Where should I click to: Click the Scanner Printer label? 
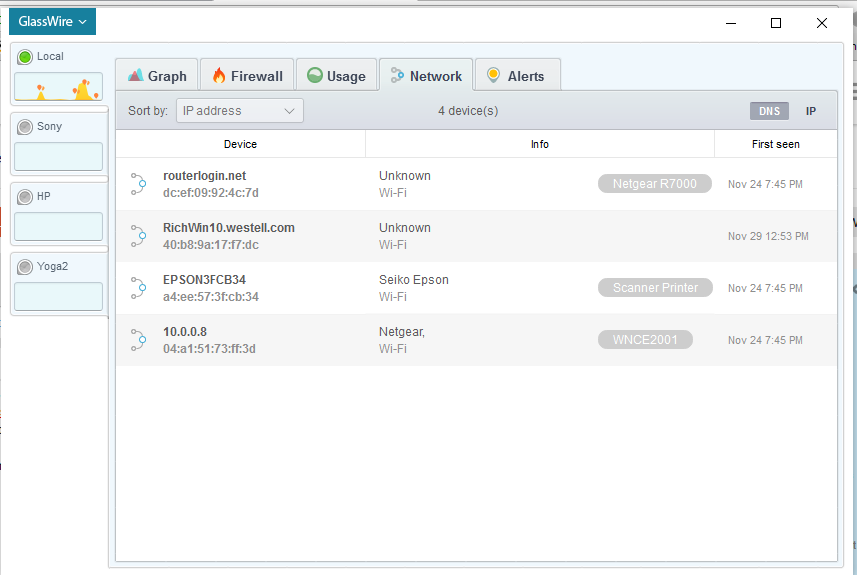[x=655, y=288]
